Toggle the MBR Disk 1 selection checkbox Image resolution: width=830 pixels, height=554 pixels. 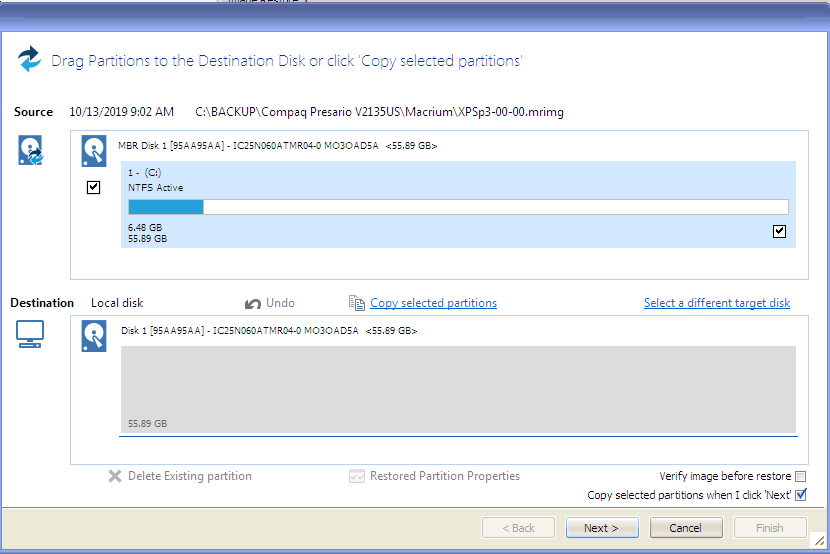coord(93,187)
